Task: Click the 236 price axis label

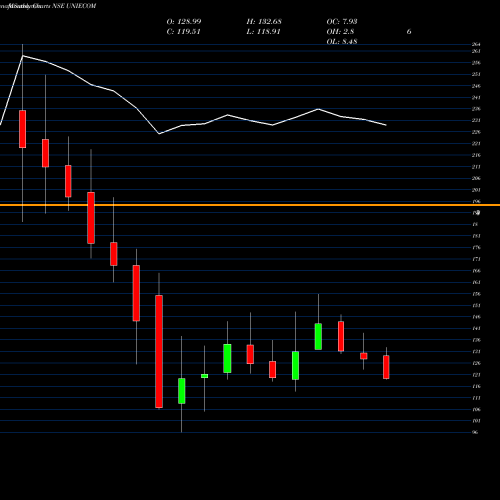Action: click(476, 109)
